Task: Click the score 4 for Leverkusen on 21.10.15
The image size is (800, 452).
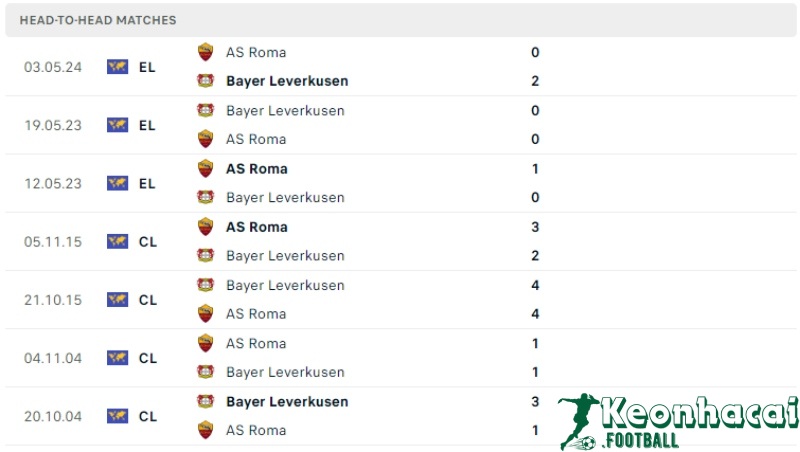Action: point(536,285)
